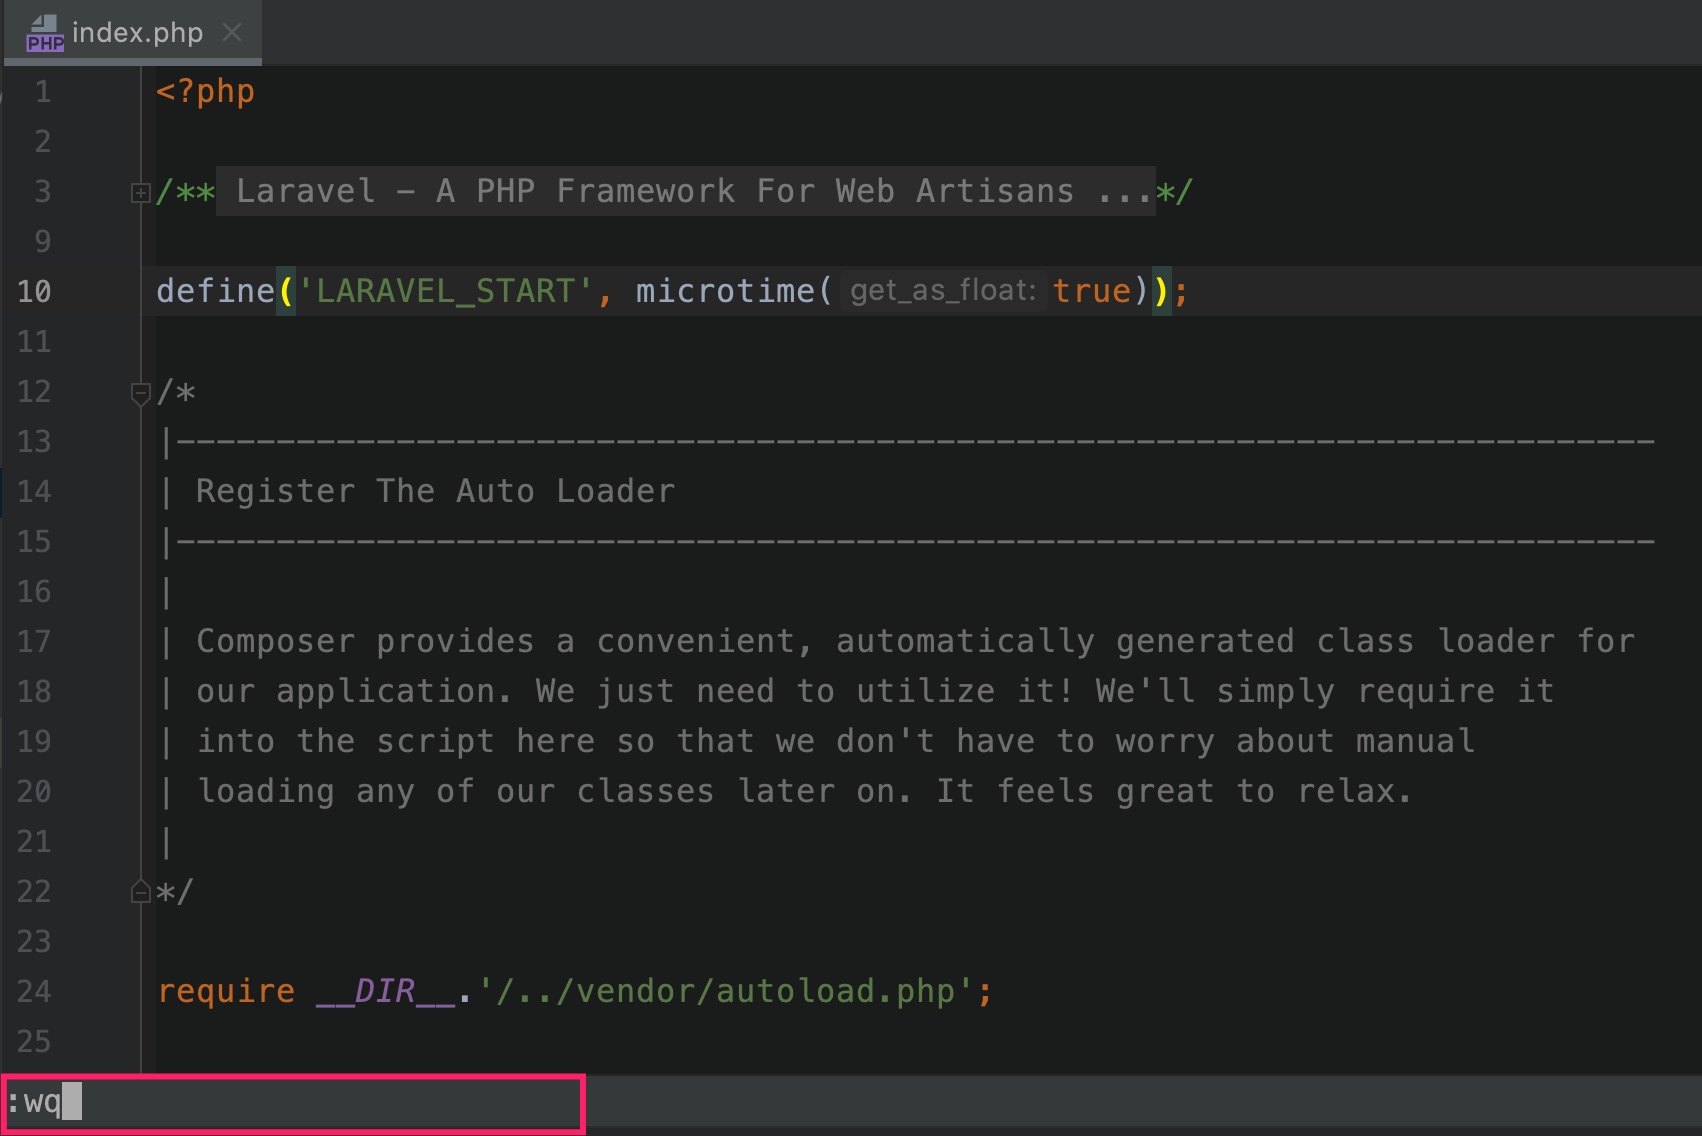This screenshot has width=1702, height=1136.
Task: Click line number 1 in the gutter
Action: (43, 92)
